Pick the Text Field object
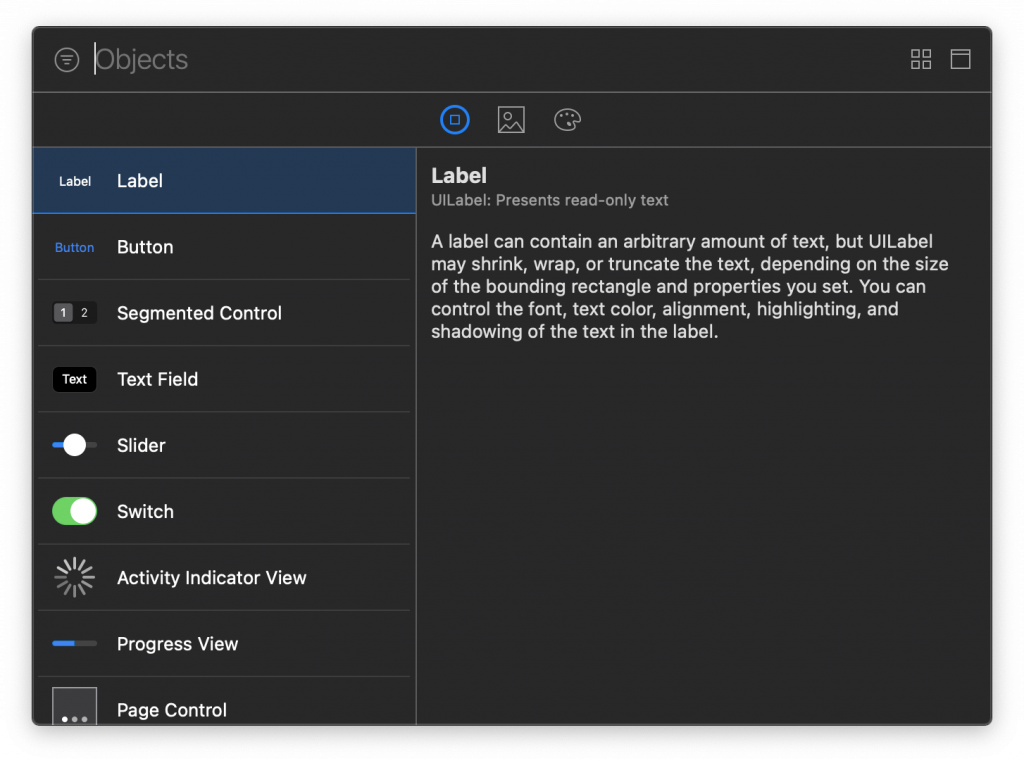This screenshot has height=763, width=1024. click(x=224, y=379)
